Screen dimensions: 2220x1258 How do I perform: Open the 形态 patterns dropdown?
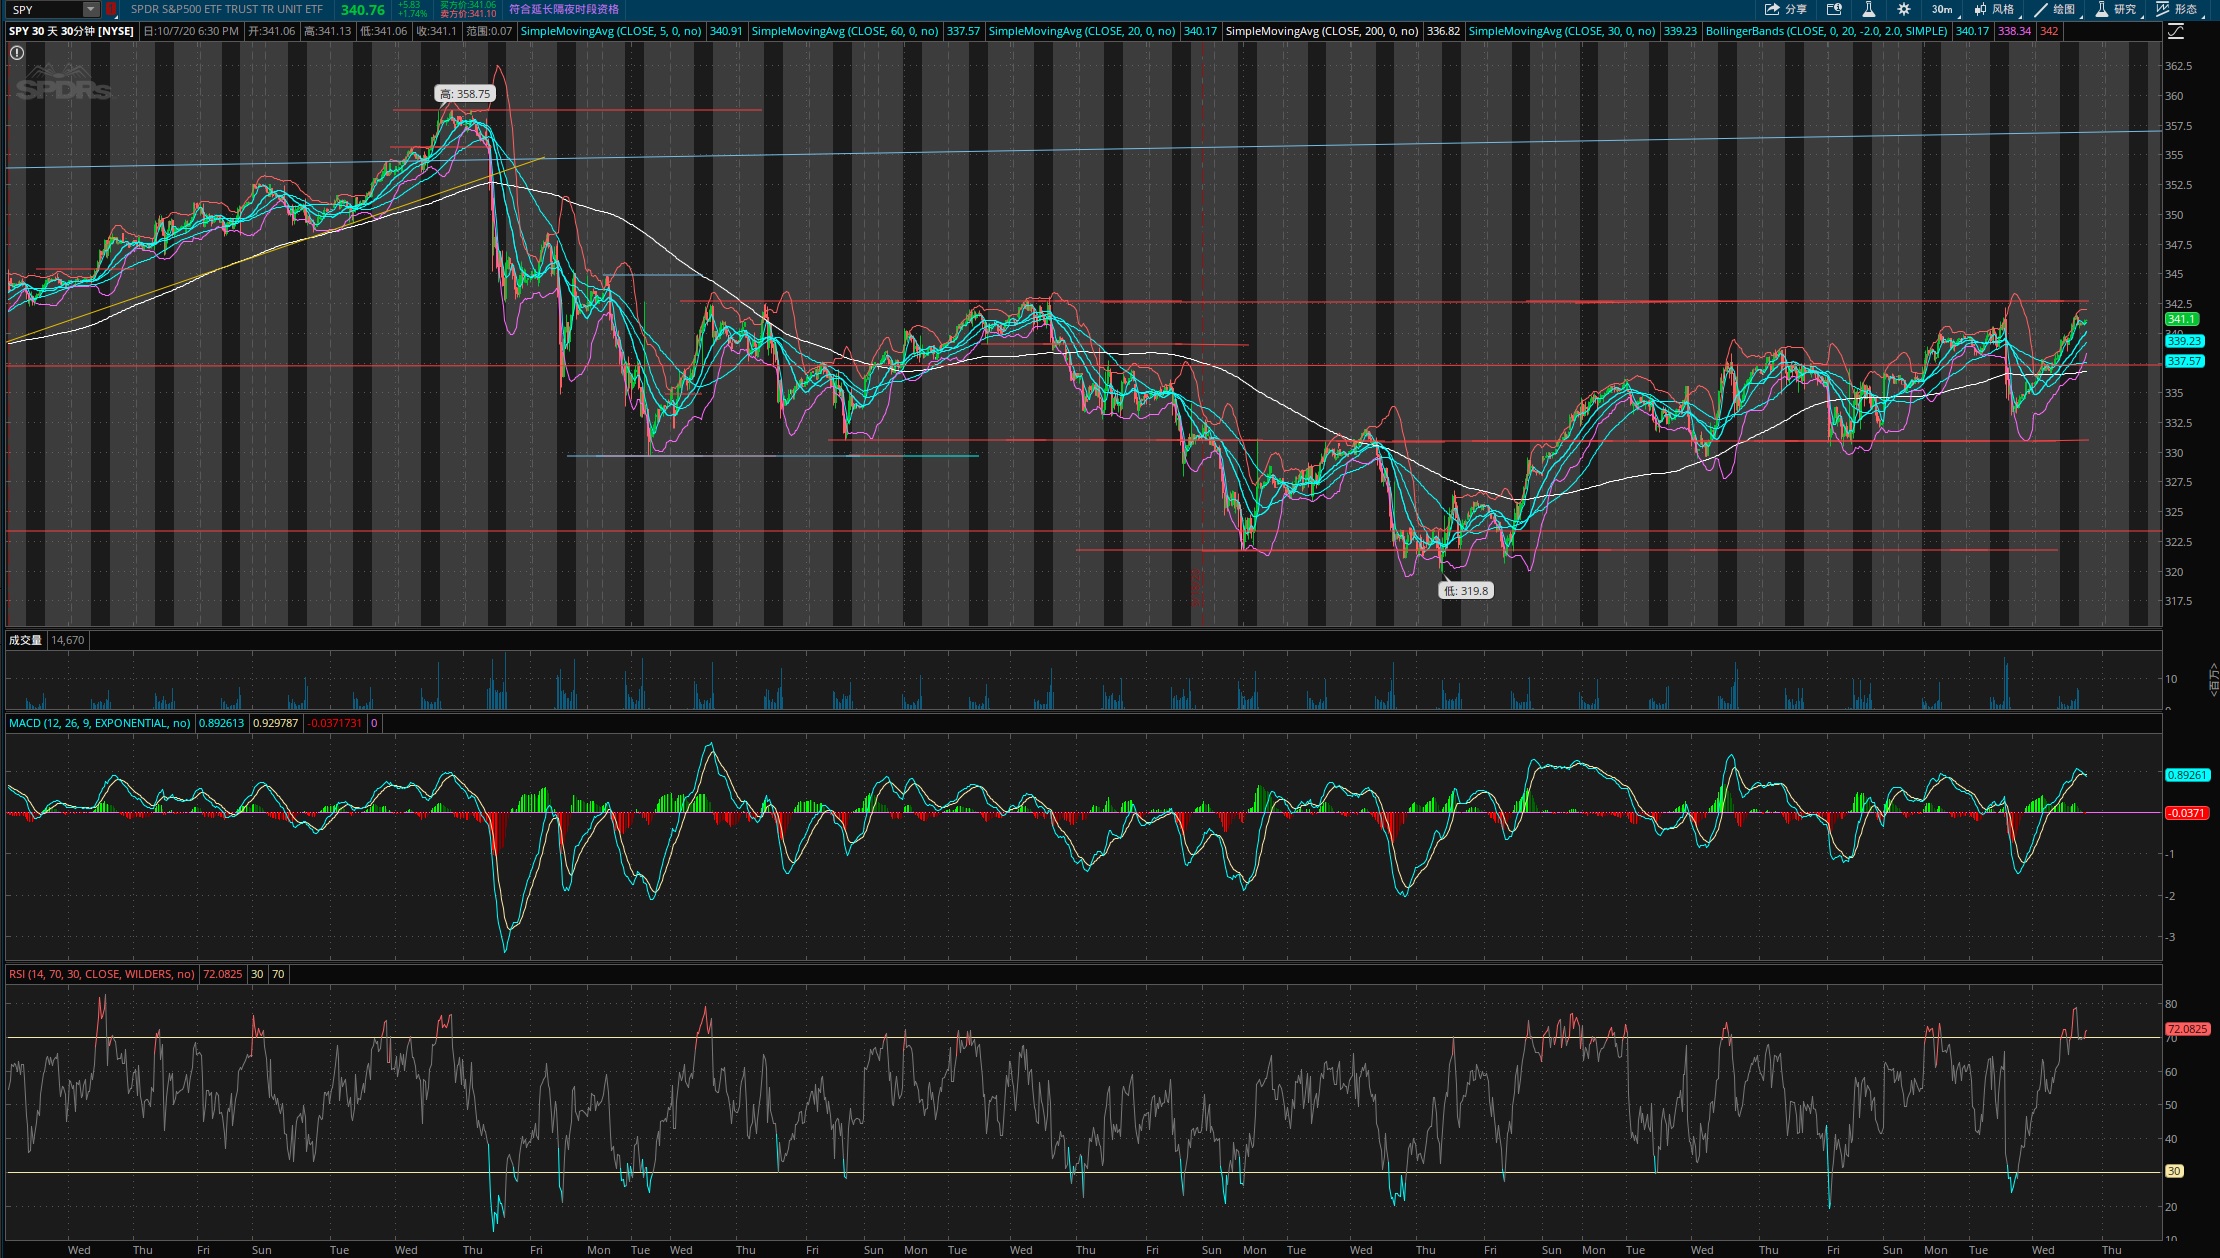point(2178,9)
